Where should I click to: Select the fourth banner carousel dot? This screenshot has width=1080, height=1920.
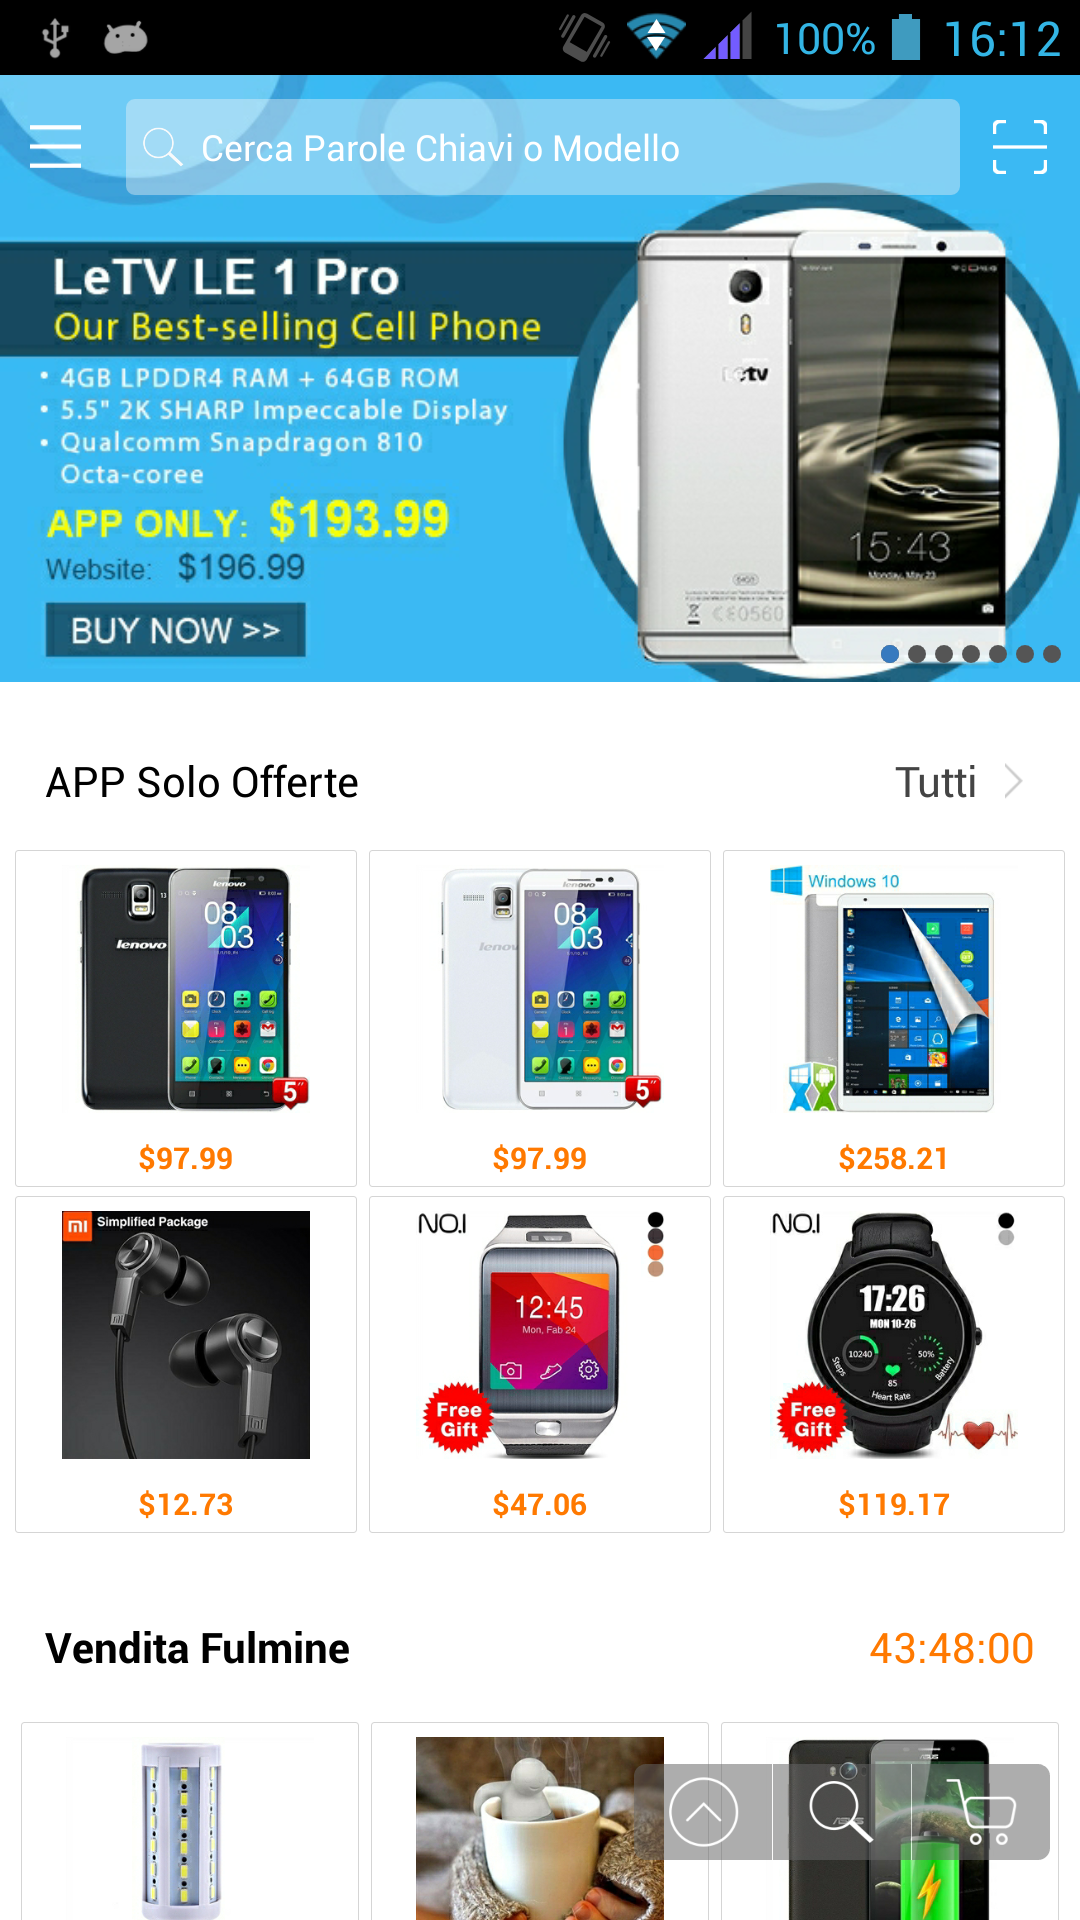[x=971, y=654]
